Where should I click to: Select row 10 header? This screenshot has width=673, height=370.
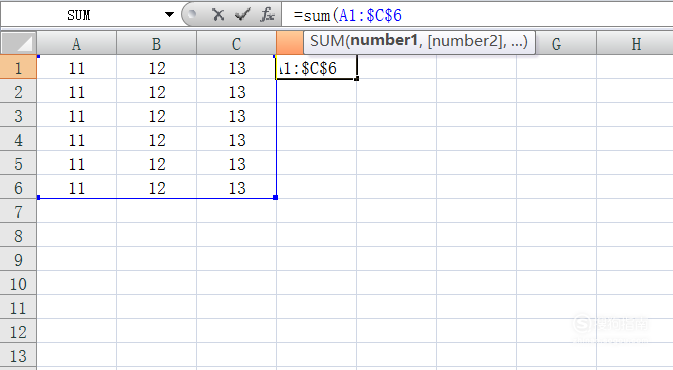18,284
